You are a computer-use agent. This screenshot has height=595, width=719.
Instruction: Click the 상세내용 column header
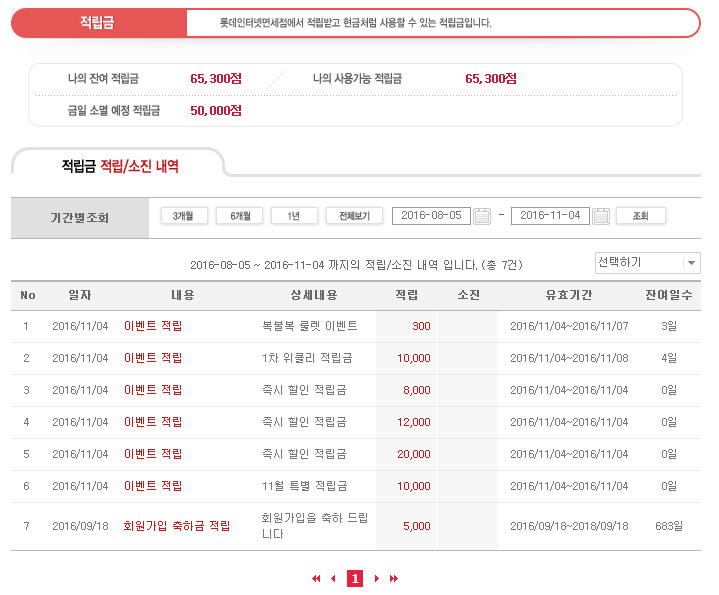pyautogui.click(x=314, y=295)
